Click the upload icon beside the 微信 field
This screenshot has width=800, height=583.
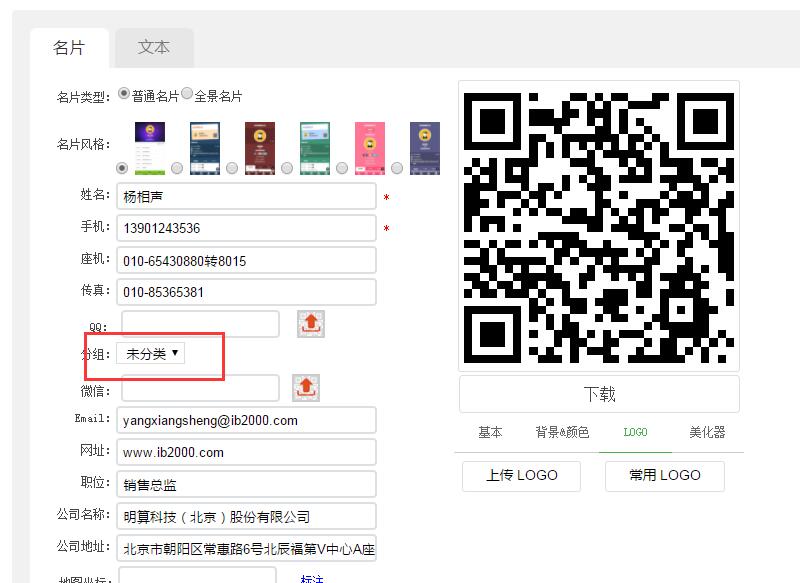tap(306, 388)
